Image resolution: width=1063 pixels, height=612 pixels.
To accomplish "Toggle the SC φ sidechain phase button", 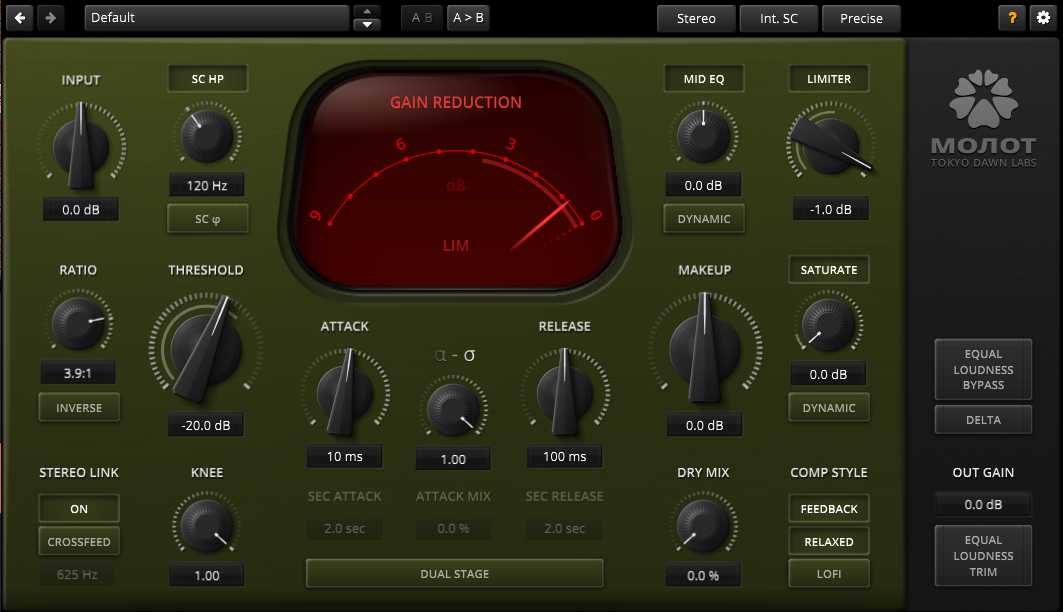I will tap(207, 218).
